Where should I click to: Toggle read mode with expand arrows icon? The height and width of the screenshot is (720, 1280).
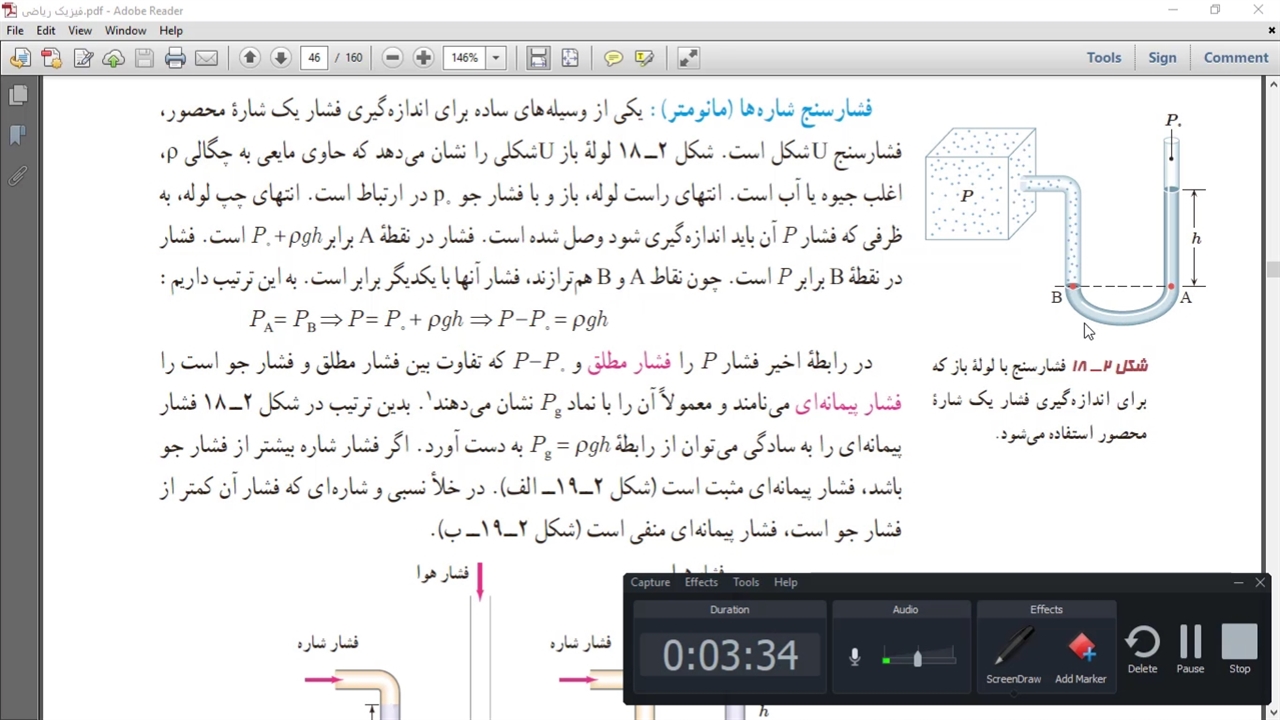point(688,58)
